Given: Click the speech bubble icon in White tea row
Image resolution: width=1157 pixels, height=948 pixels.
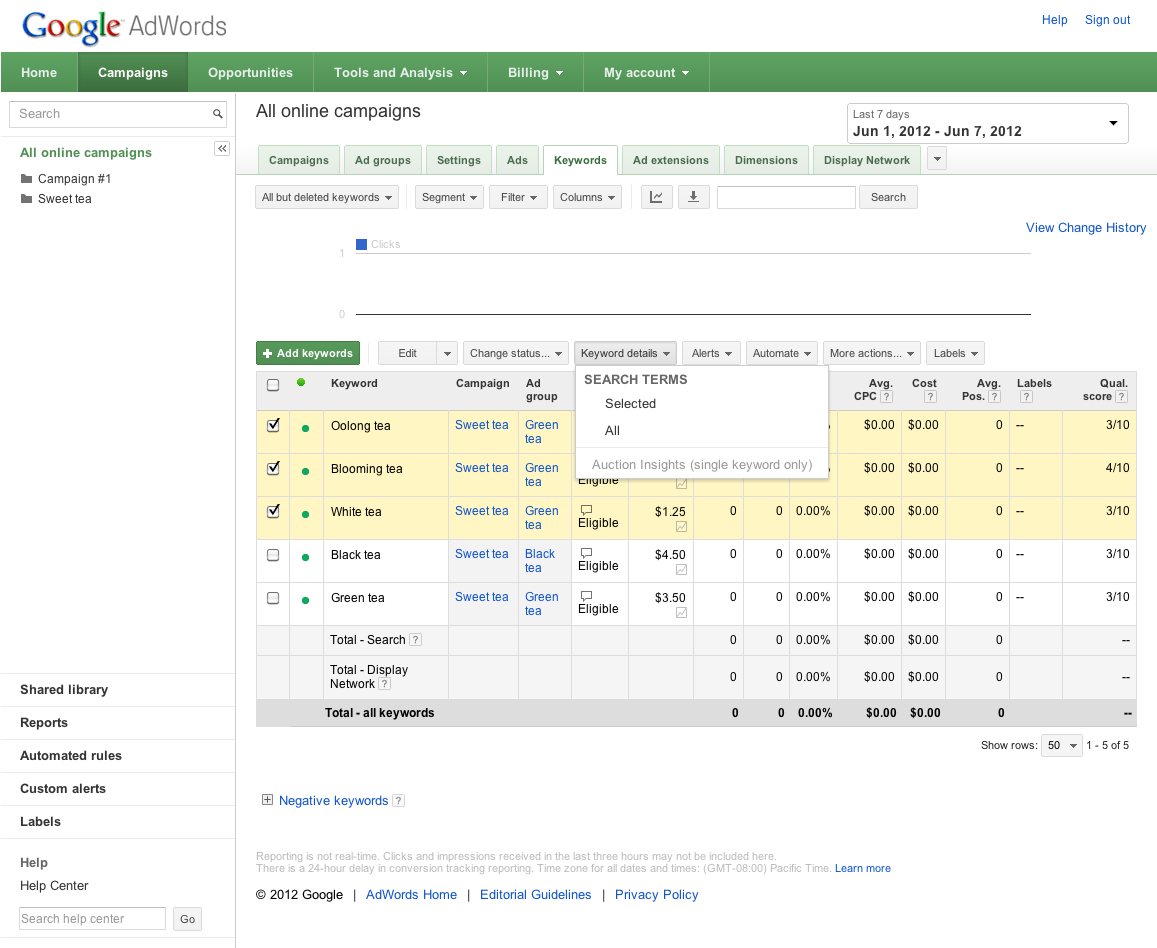Looking at the screenshot, I should pyautogui.click(x=587, y=510).
